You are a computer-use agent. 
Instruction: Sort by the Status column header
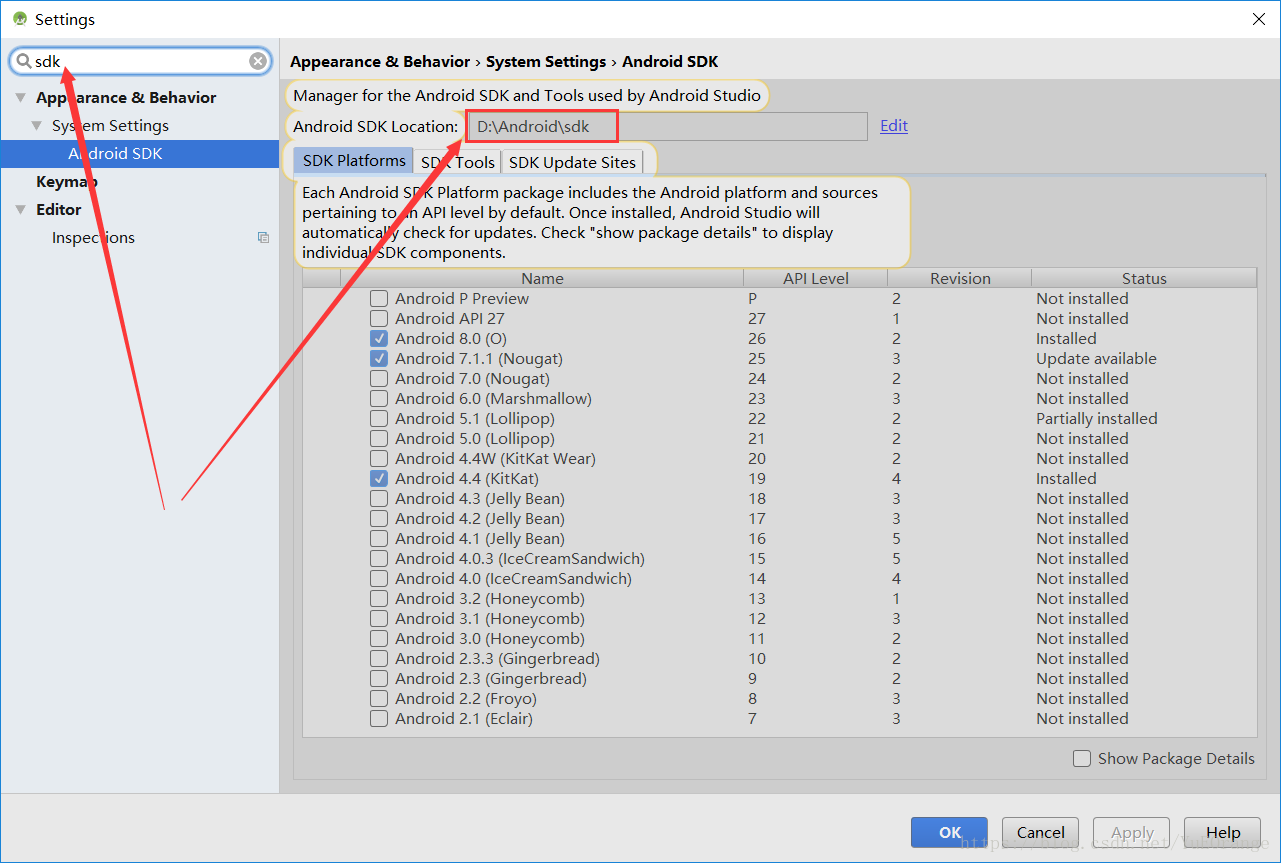point(1144,278)
